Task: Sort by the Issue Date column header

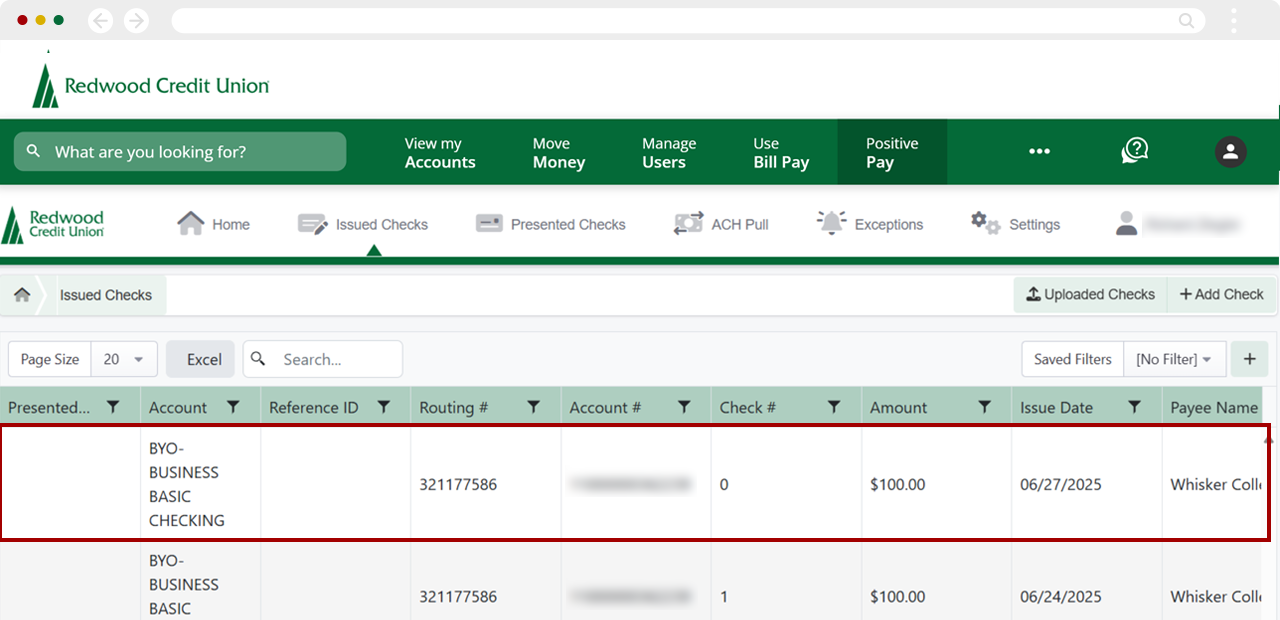Action: [x=1056, y=408]
